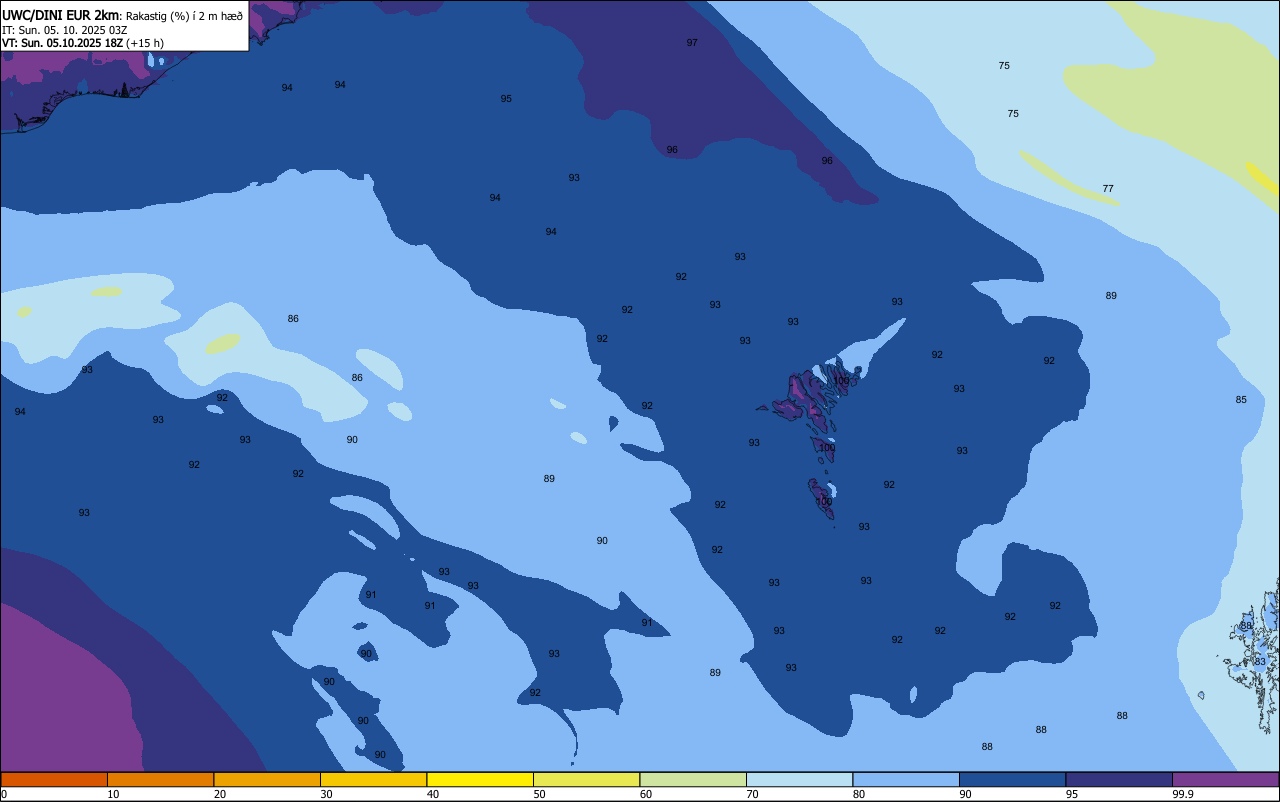Click the 0–10 dark orange legend swatch
The width and height of the screenshot is (1280, 802).
(54, 779)
